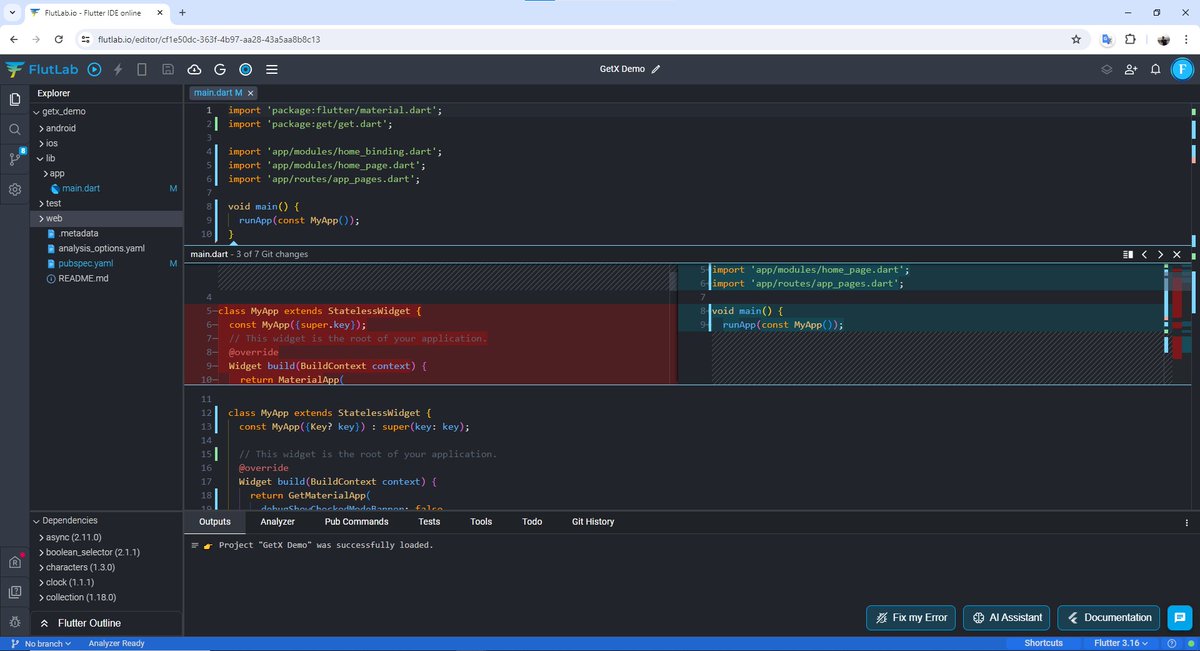
Task: Save the file with the floppy icon
Action: (168, 69)
